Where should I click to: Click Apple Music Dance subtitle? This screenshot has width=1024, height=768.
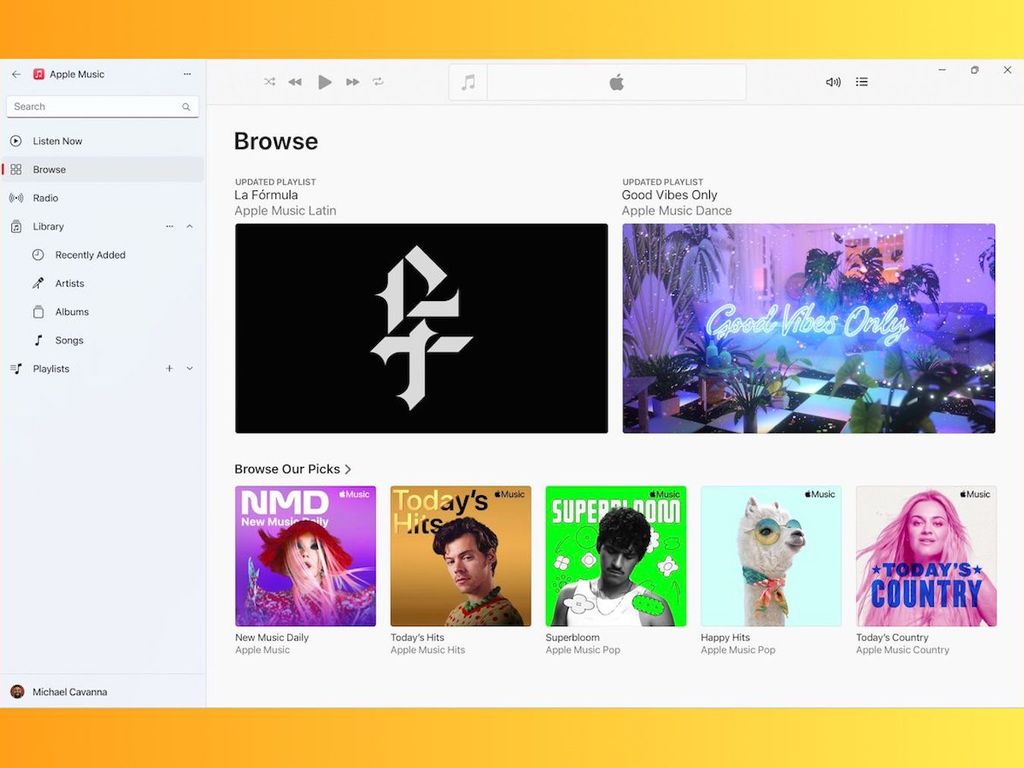(677, 210)
